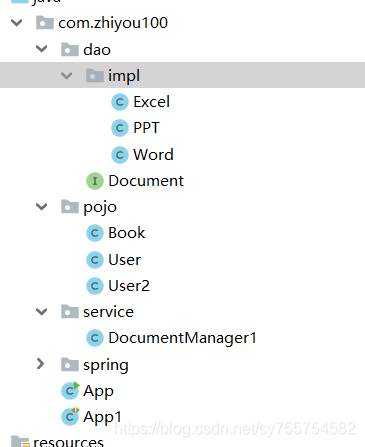
Task: Select the service package label
Action: [x=108, y=312]
